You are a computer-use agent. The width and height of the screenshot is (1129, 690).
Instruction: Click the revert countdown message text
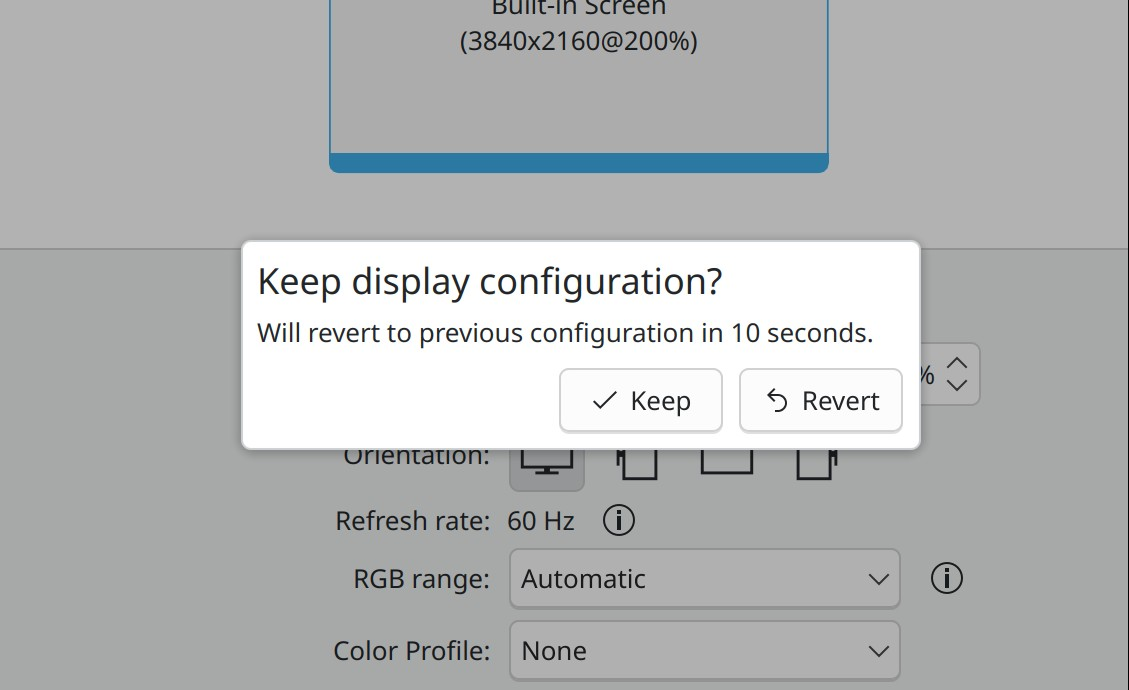(x=565, y=333)
